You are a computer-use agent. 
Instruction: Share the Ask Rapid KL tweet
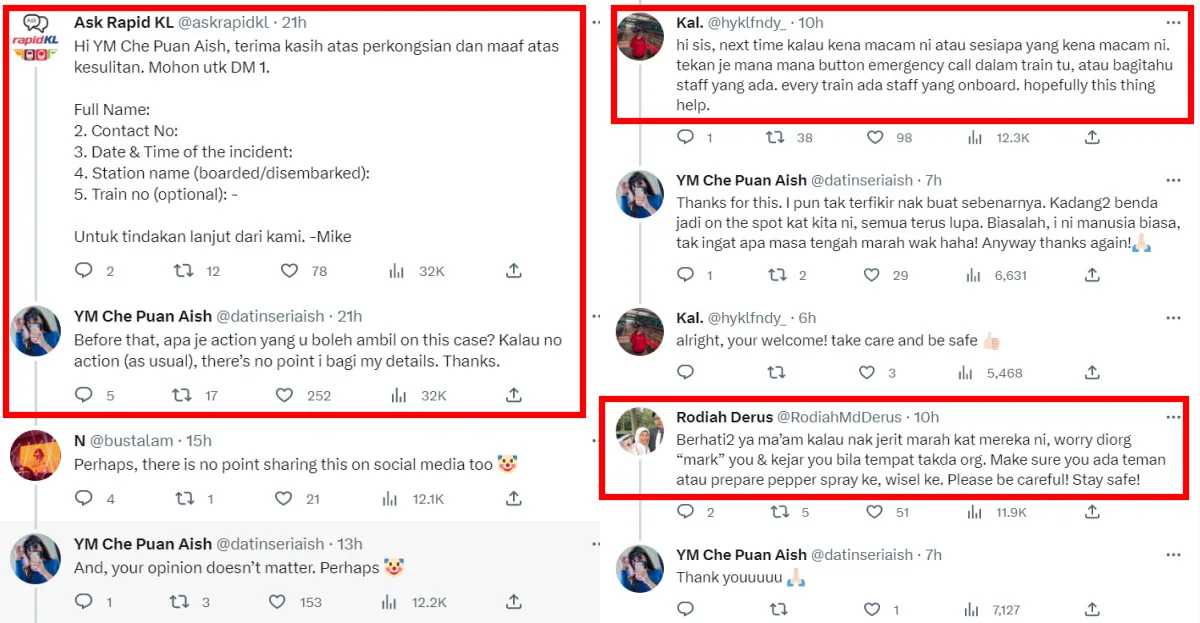pyautogui.click(x=513, y=271)
